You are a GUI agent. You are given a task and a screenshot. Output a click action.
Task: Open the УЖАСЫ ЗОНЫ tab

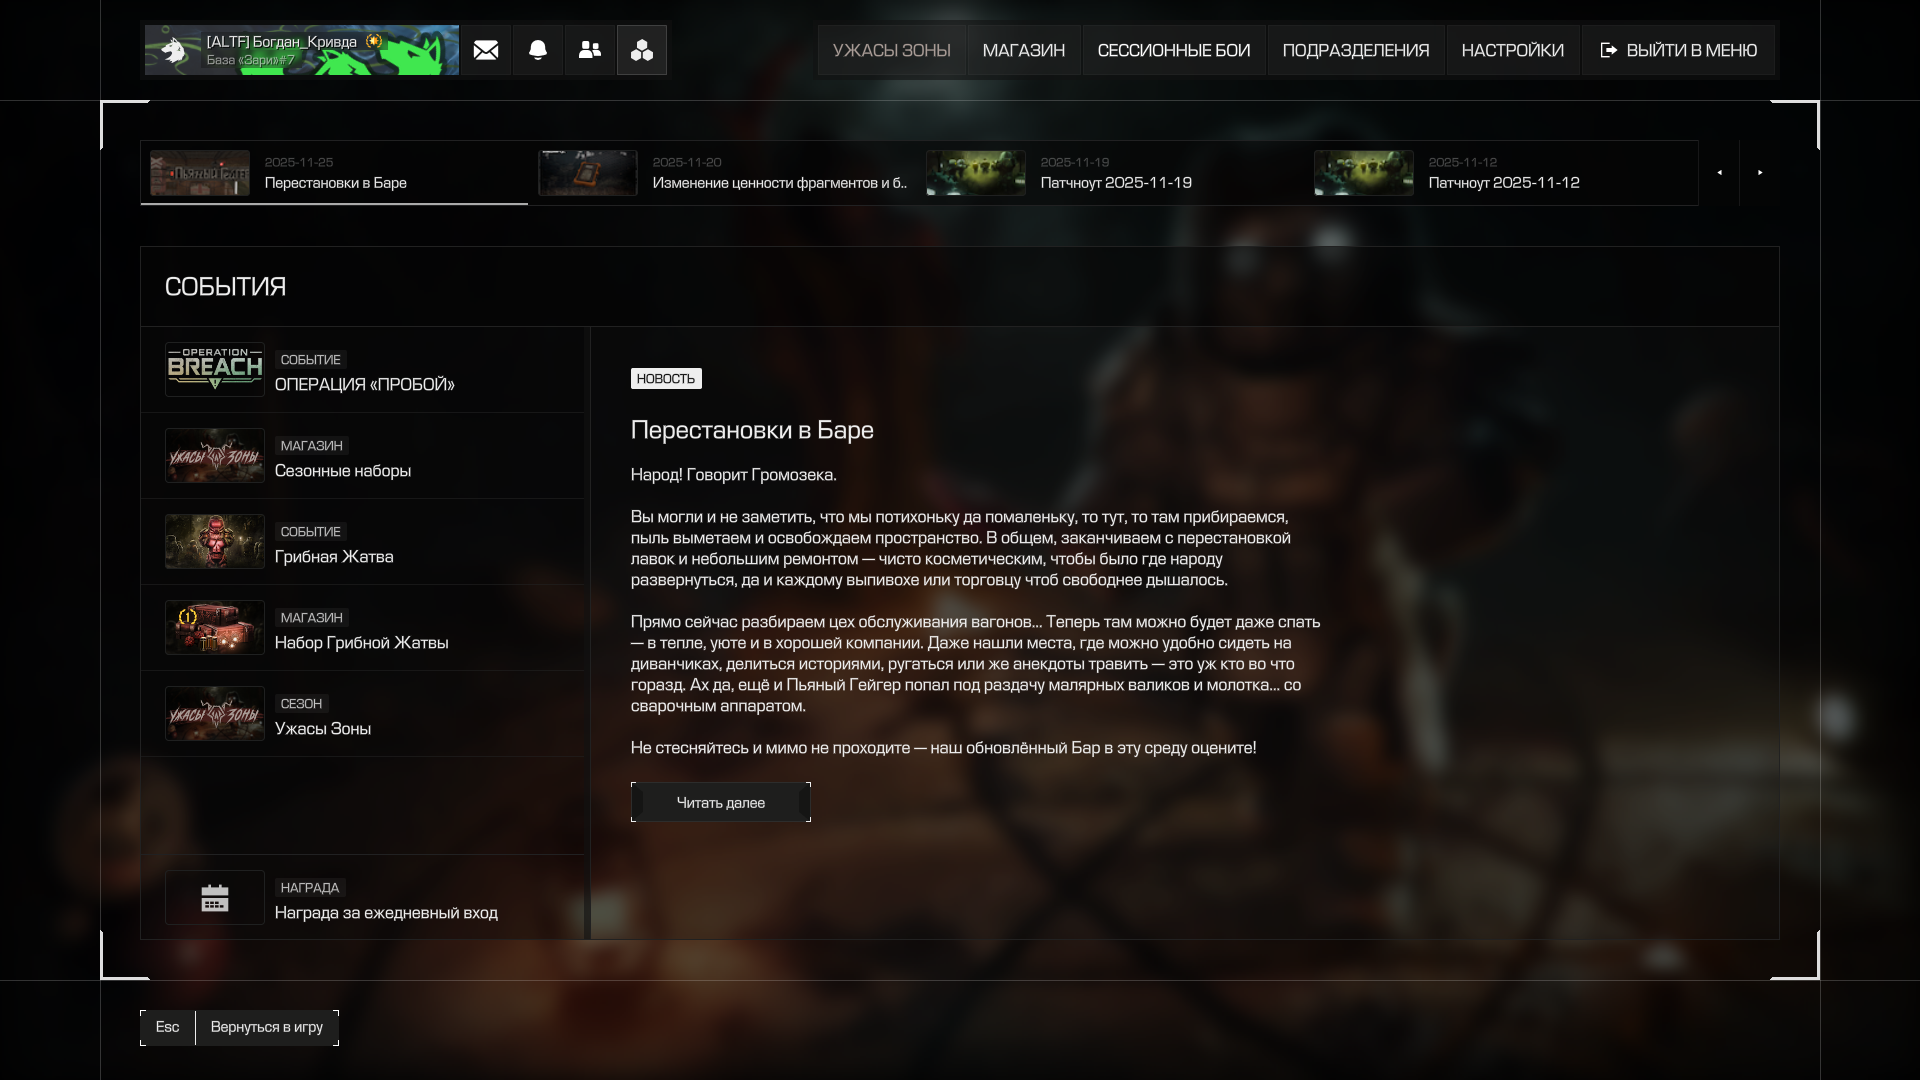(x=891, y=50)
